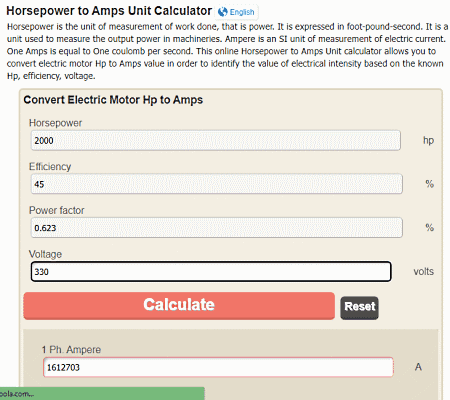Click the 1 Ph. Ampere result field
Image resolution: width=450 pixels, height=400 pixels.
[x=218, y=367]
